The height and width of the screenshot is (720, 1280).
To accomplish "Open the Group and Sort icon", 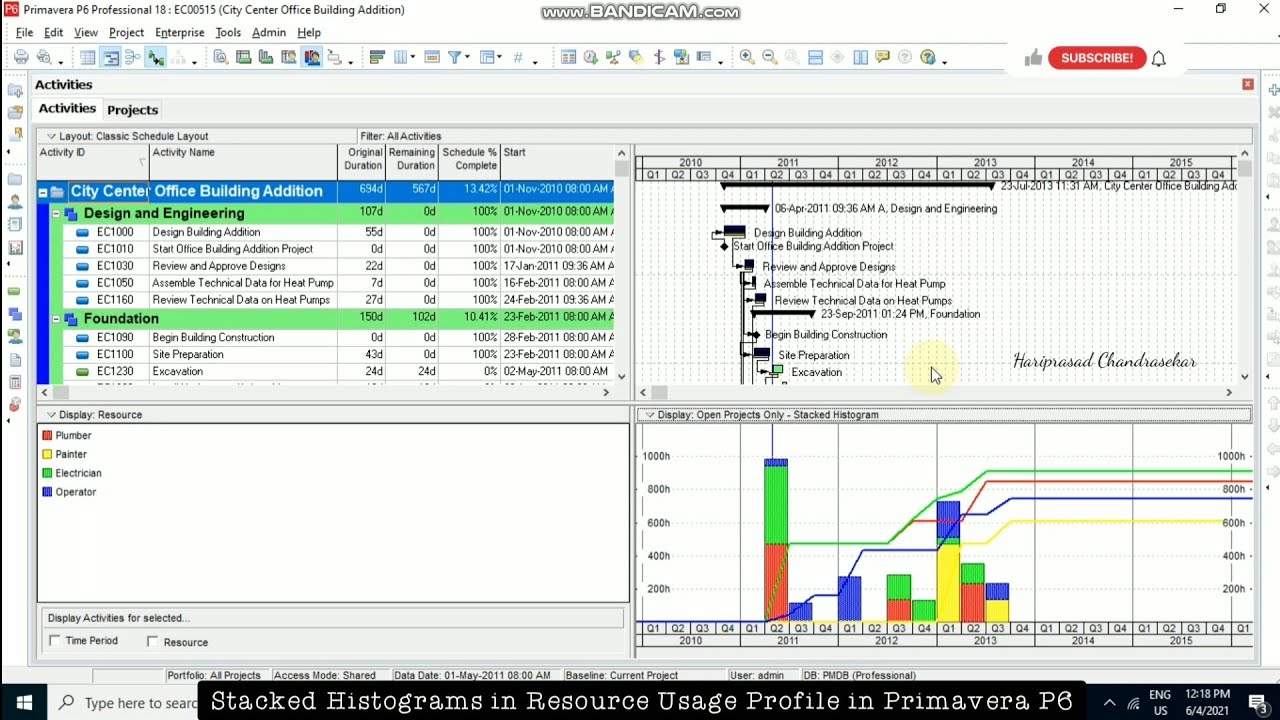I will point(487,57).
